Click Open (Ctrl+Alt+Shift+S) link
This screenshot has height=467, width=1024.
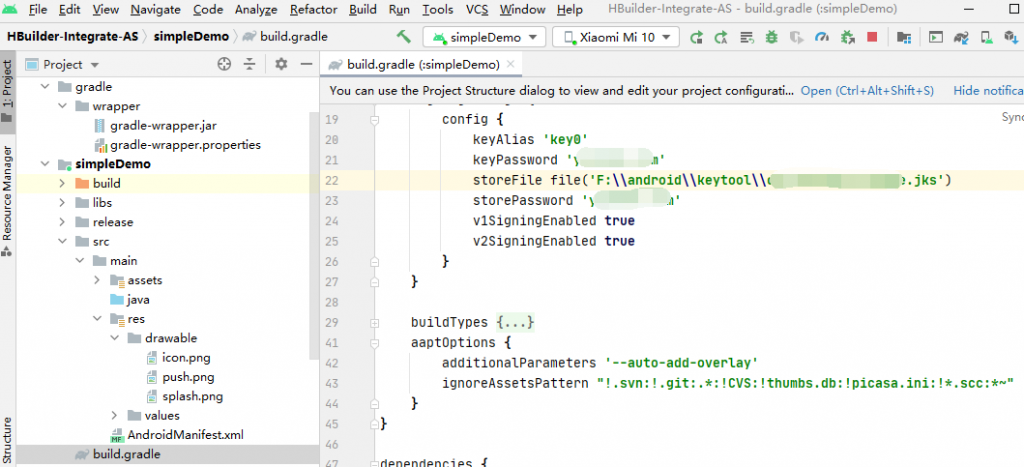click(x=866, y=90)
